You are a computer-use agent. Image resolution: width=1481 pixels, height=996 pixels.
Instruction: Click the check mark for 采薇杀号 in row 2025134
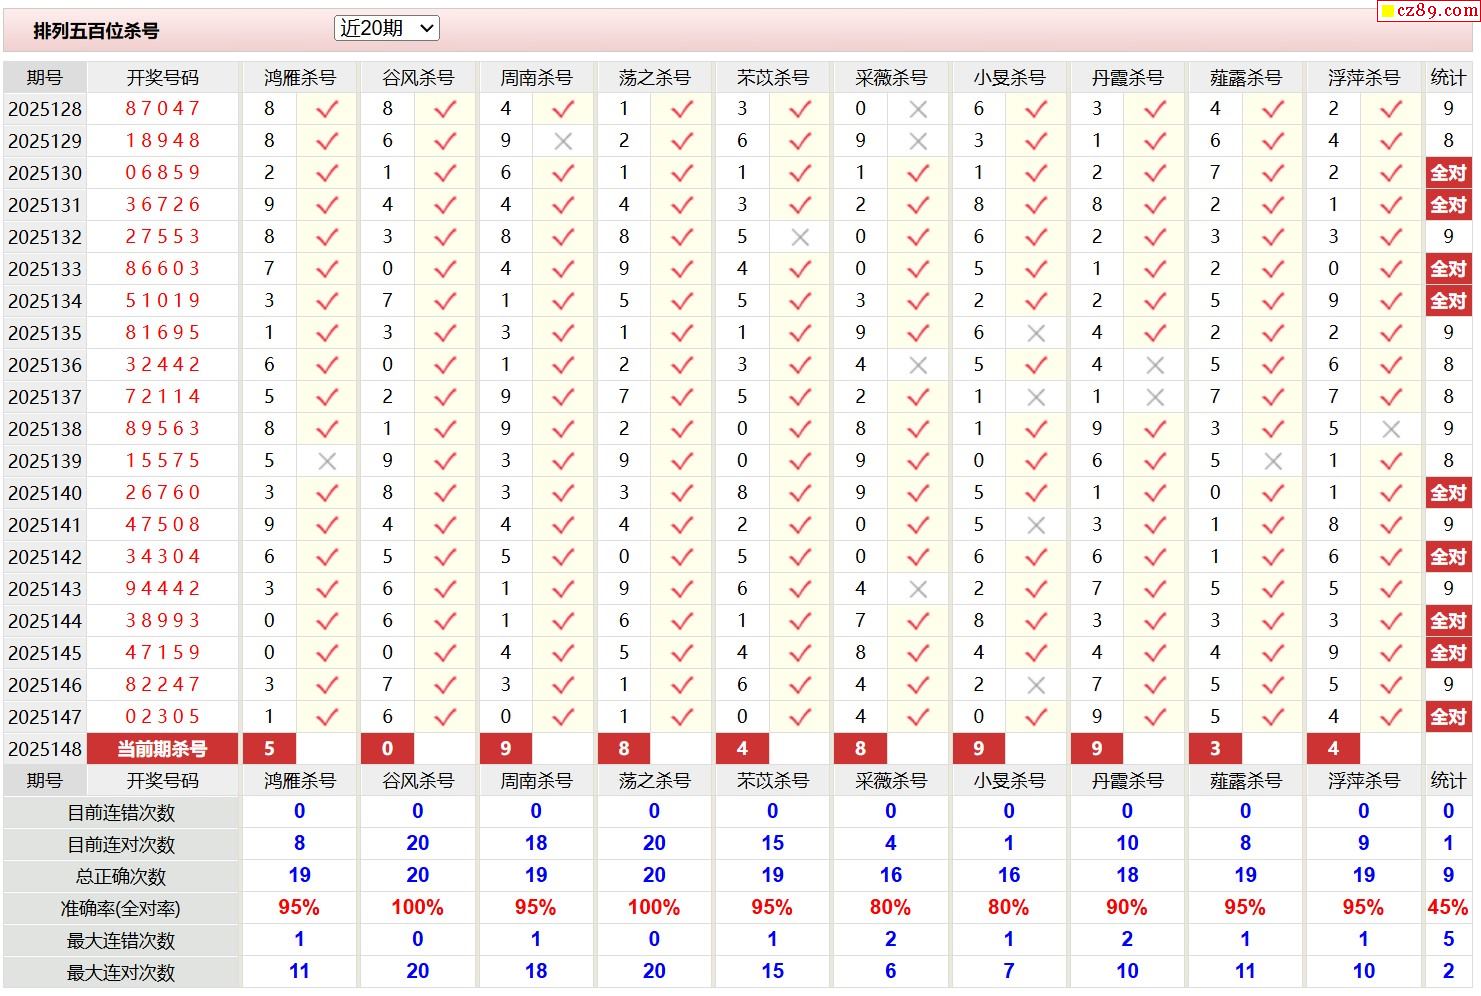(918, 301)
